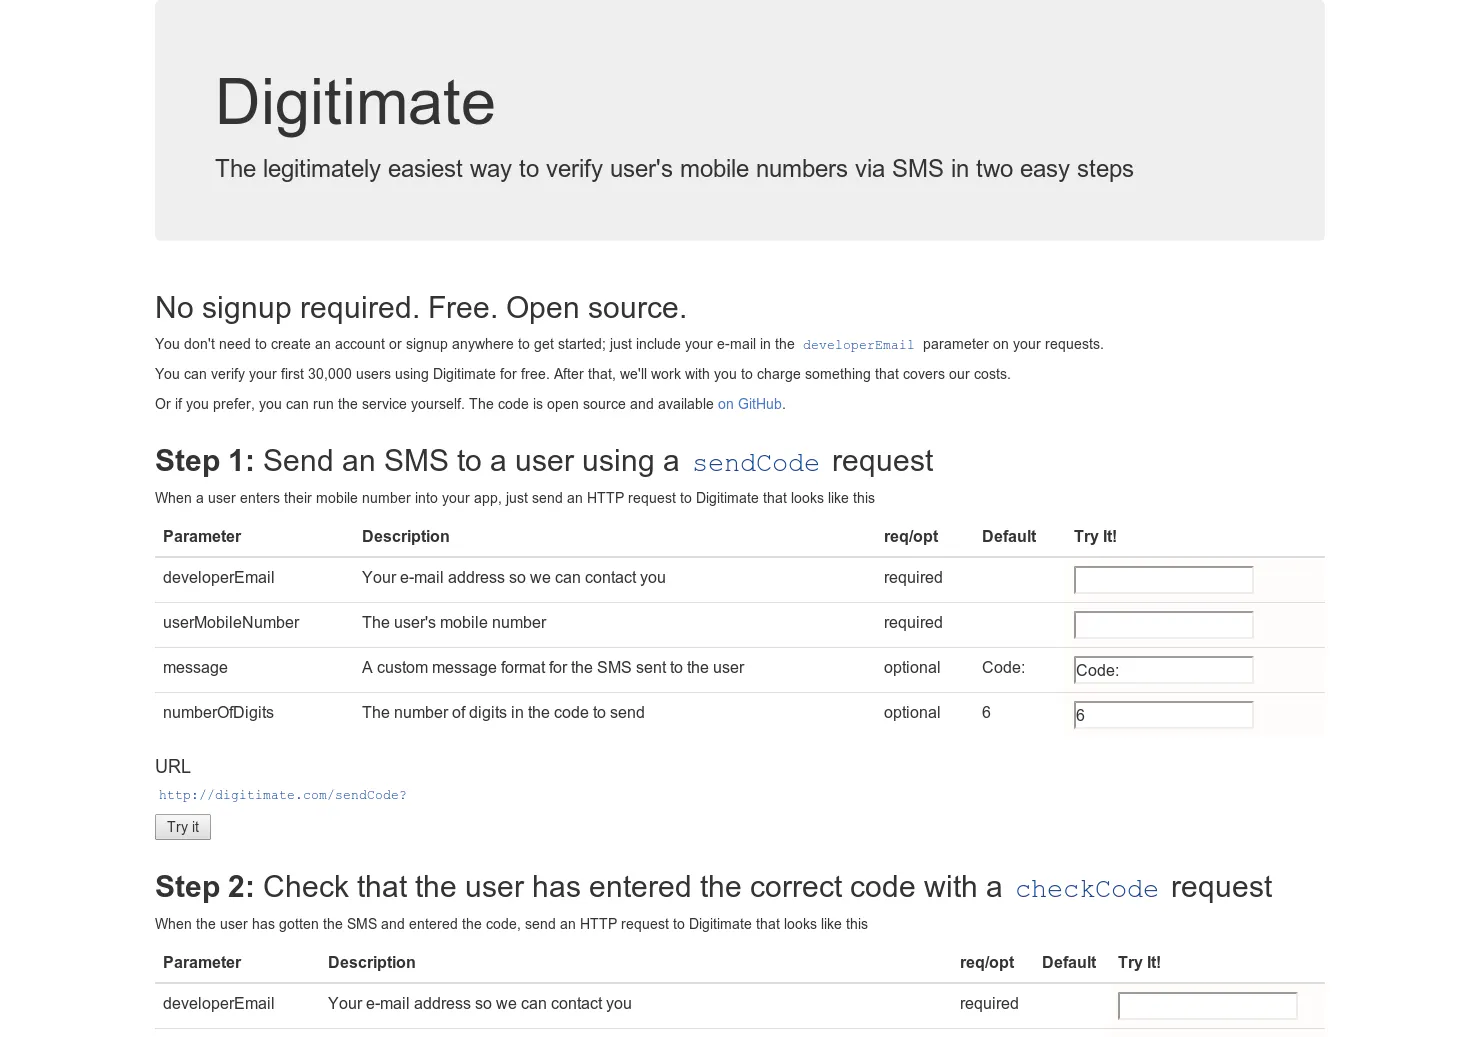The width and height of the screenshot is (1480, 1037).
Task: Click the sendCode URL text
Action: point(282,795)
